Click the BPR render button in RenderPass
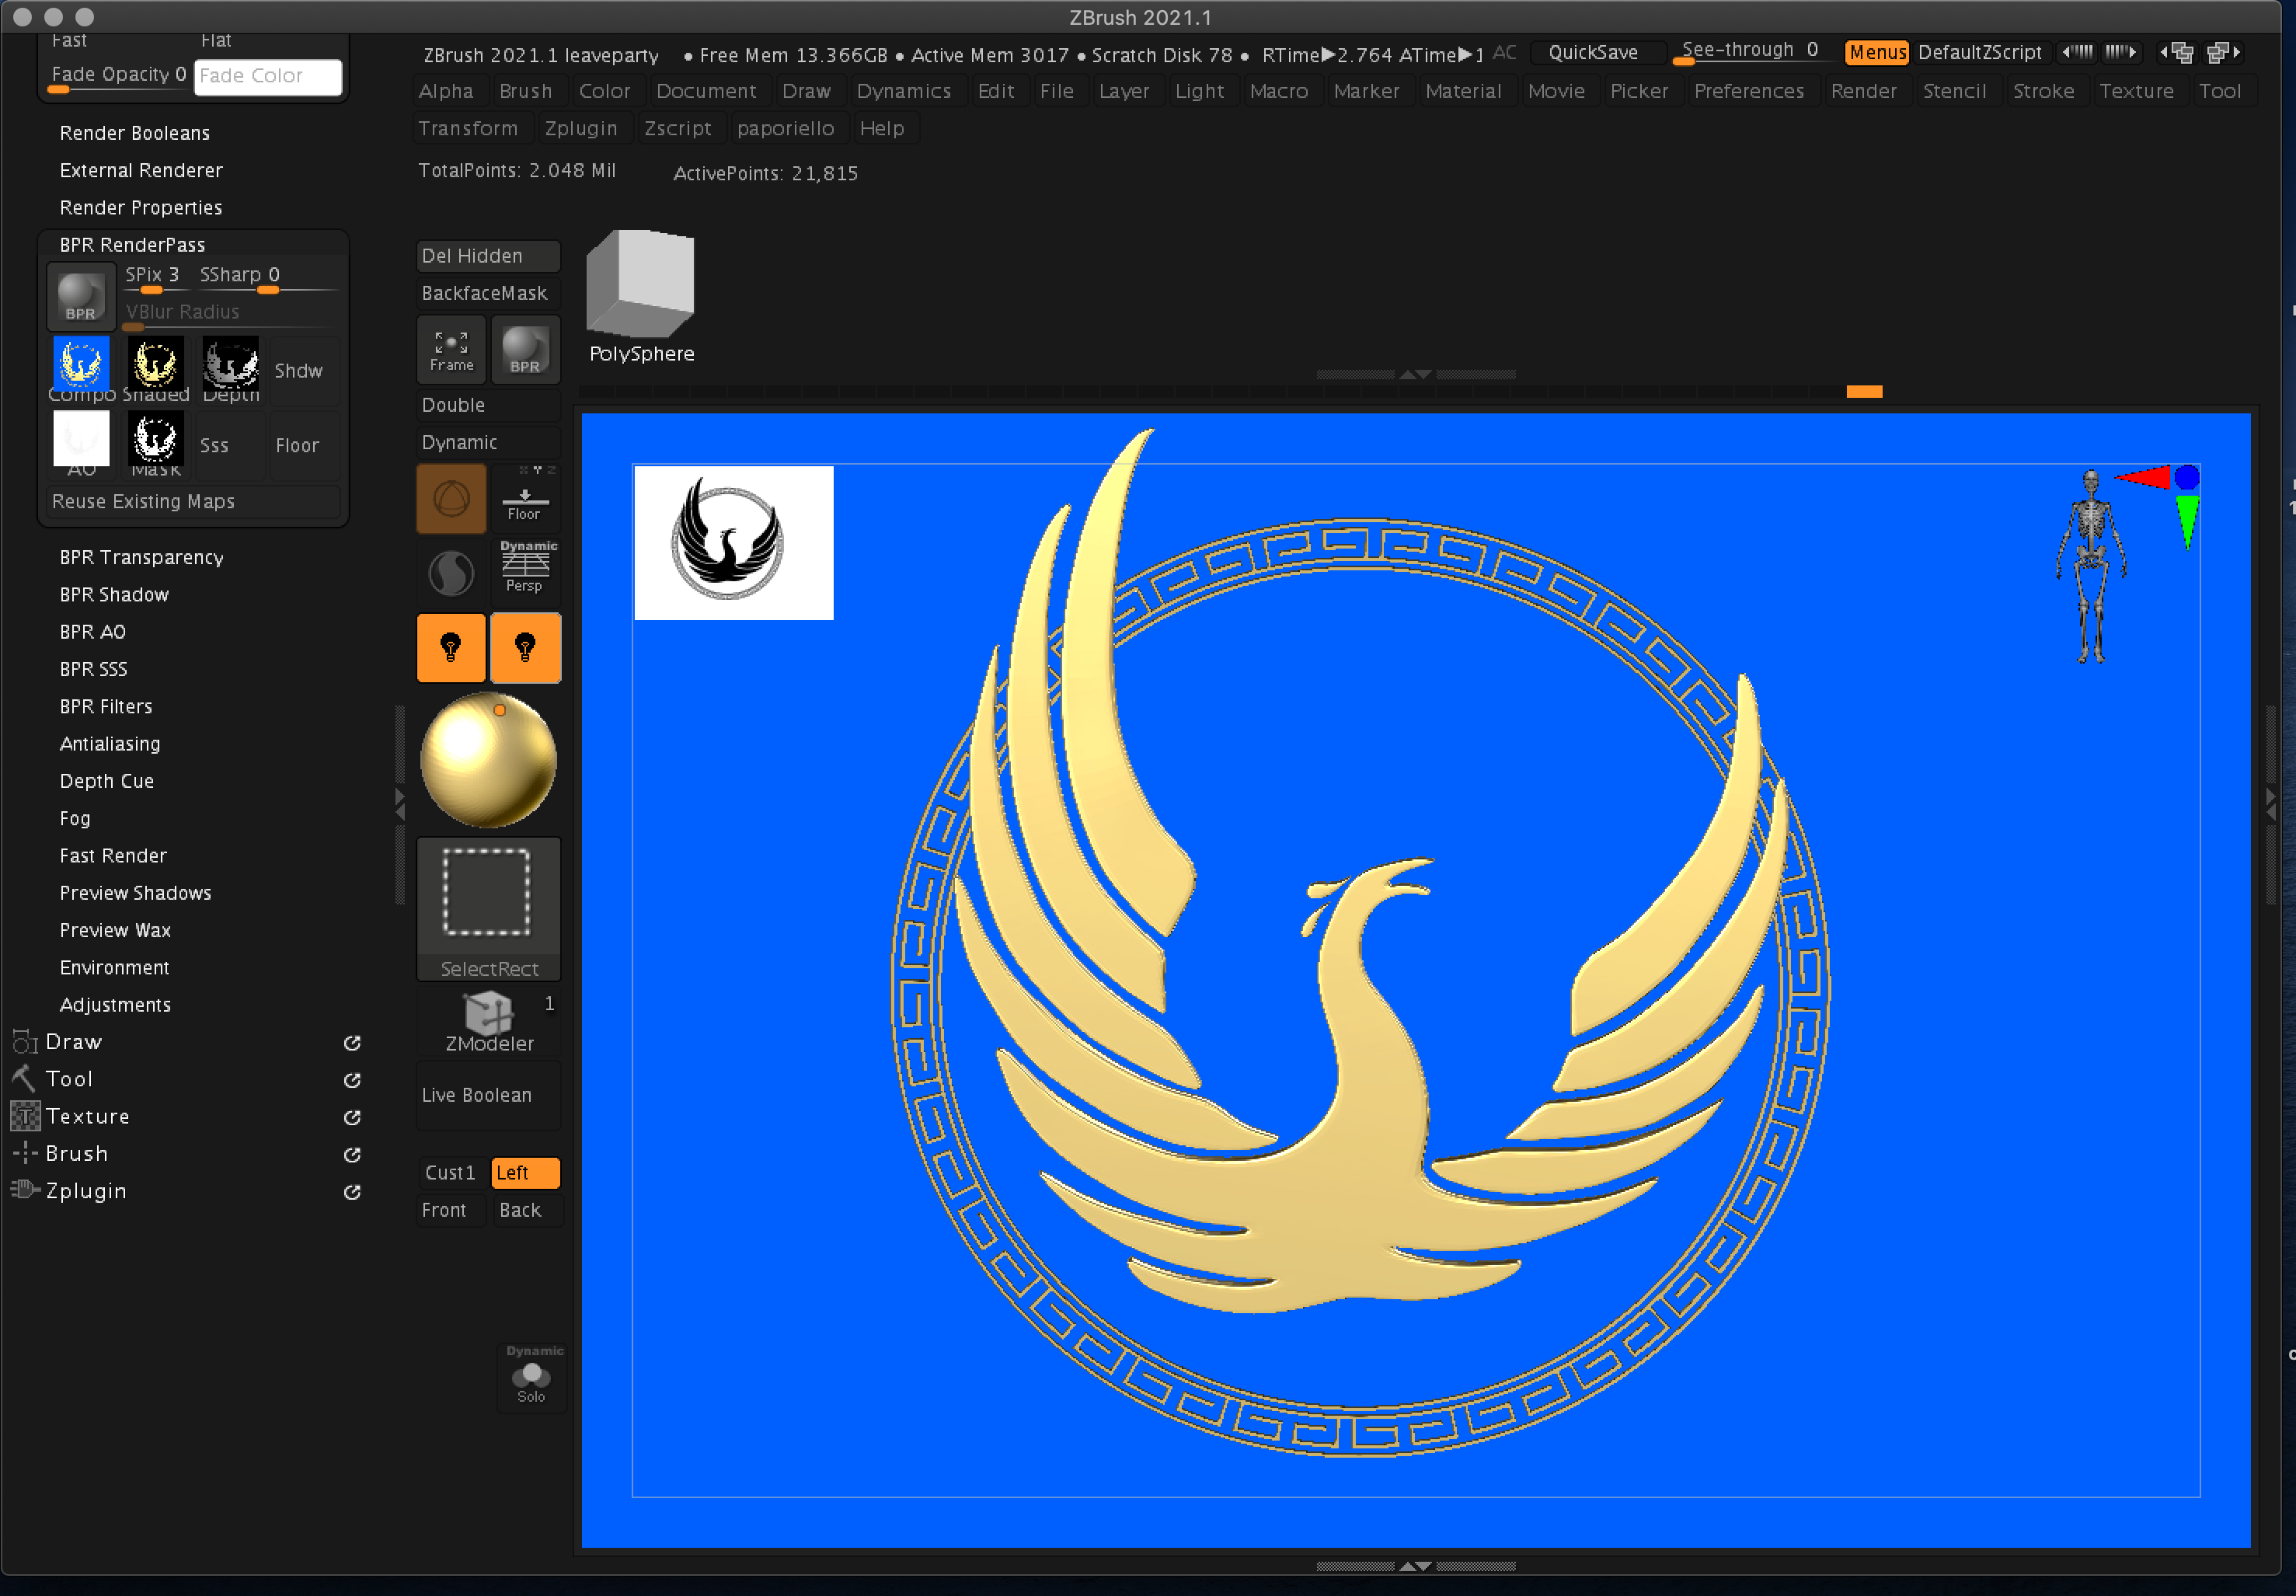 tap(81, 297)
